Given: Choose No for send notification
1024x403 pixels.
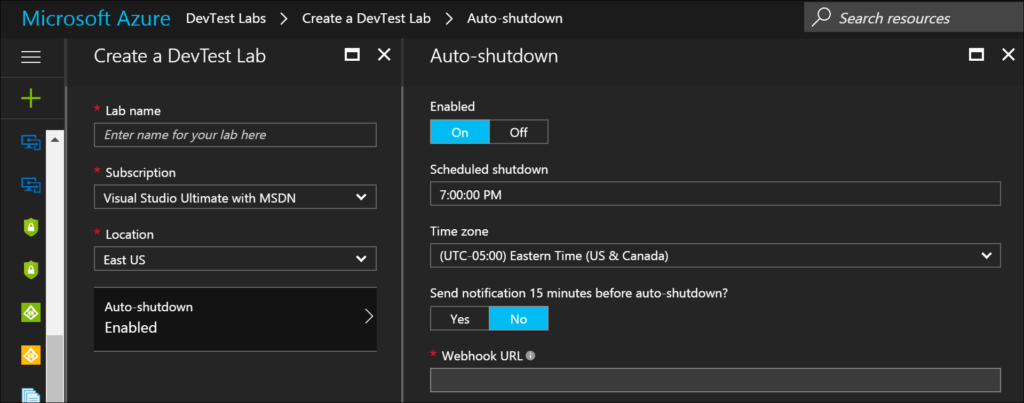Looking at the screenshot, I should coord(519,319).
